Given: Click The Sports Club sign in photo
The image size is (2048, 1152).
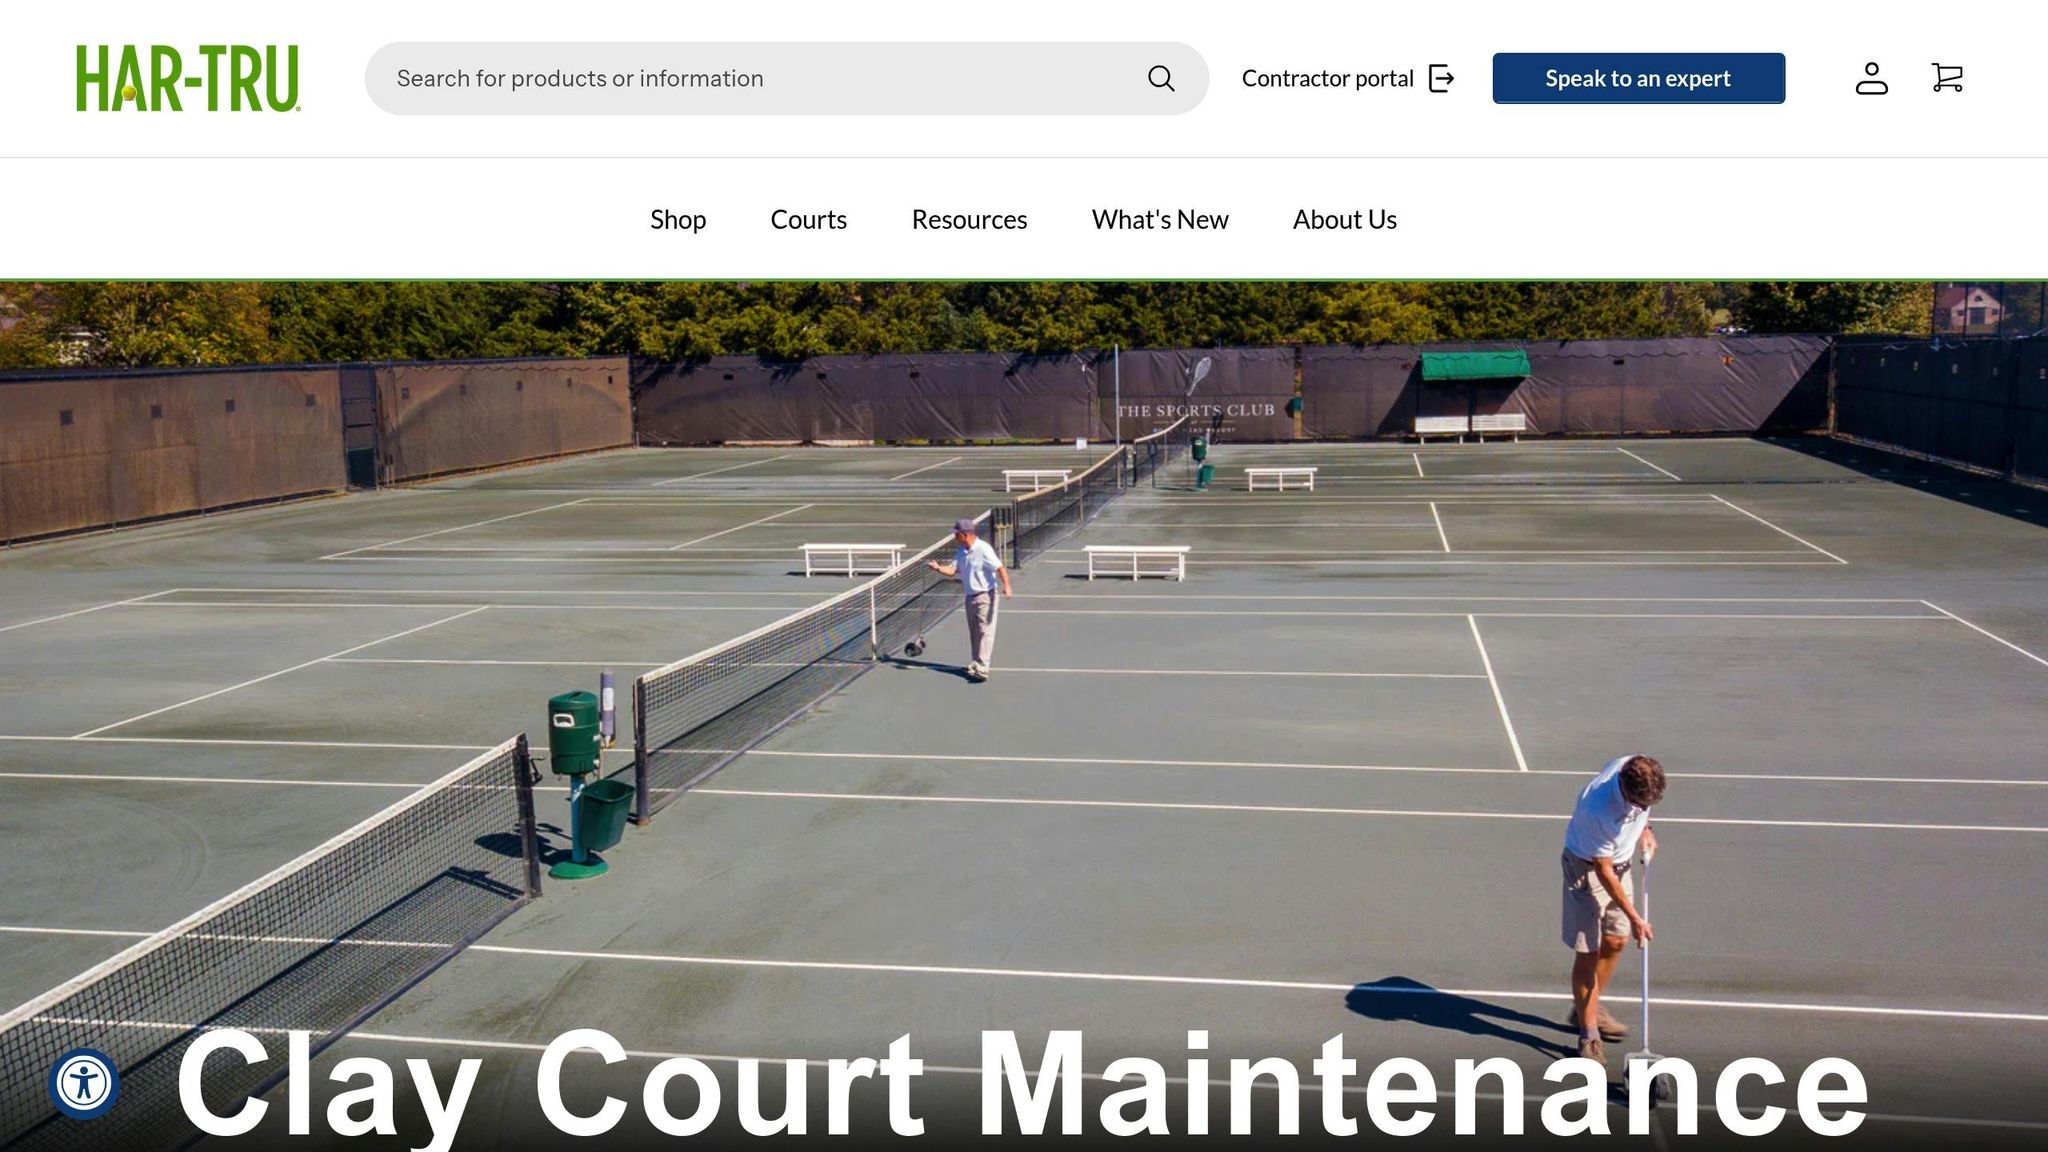Looking at the screenshot, I should pos(1196,410).
